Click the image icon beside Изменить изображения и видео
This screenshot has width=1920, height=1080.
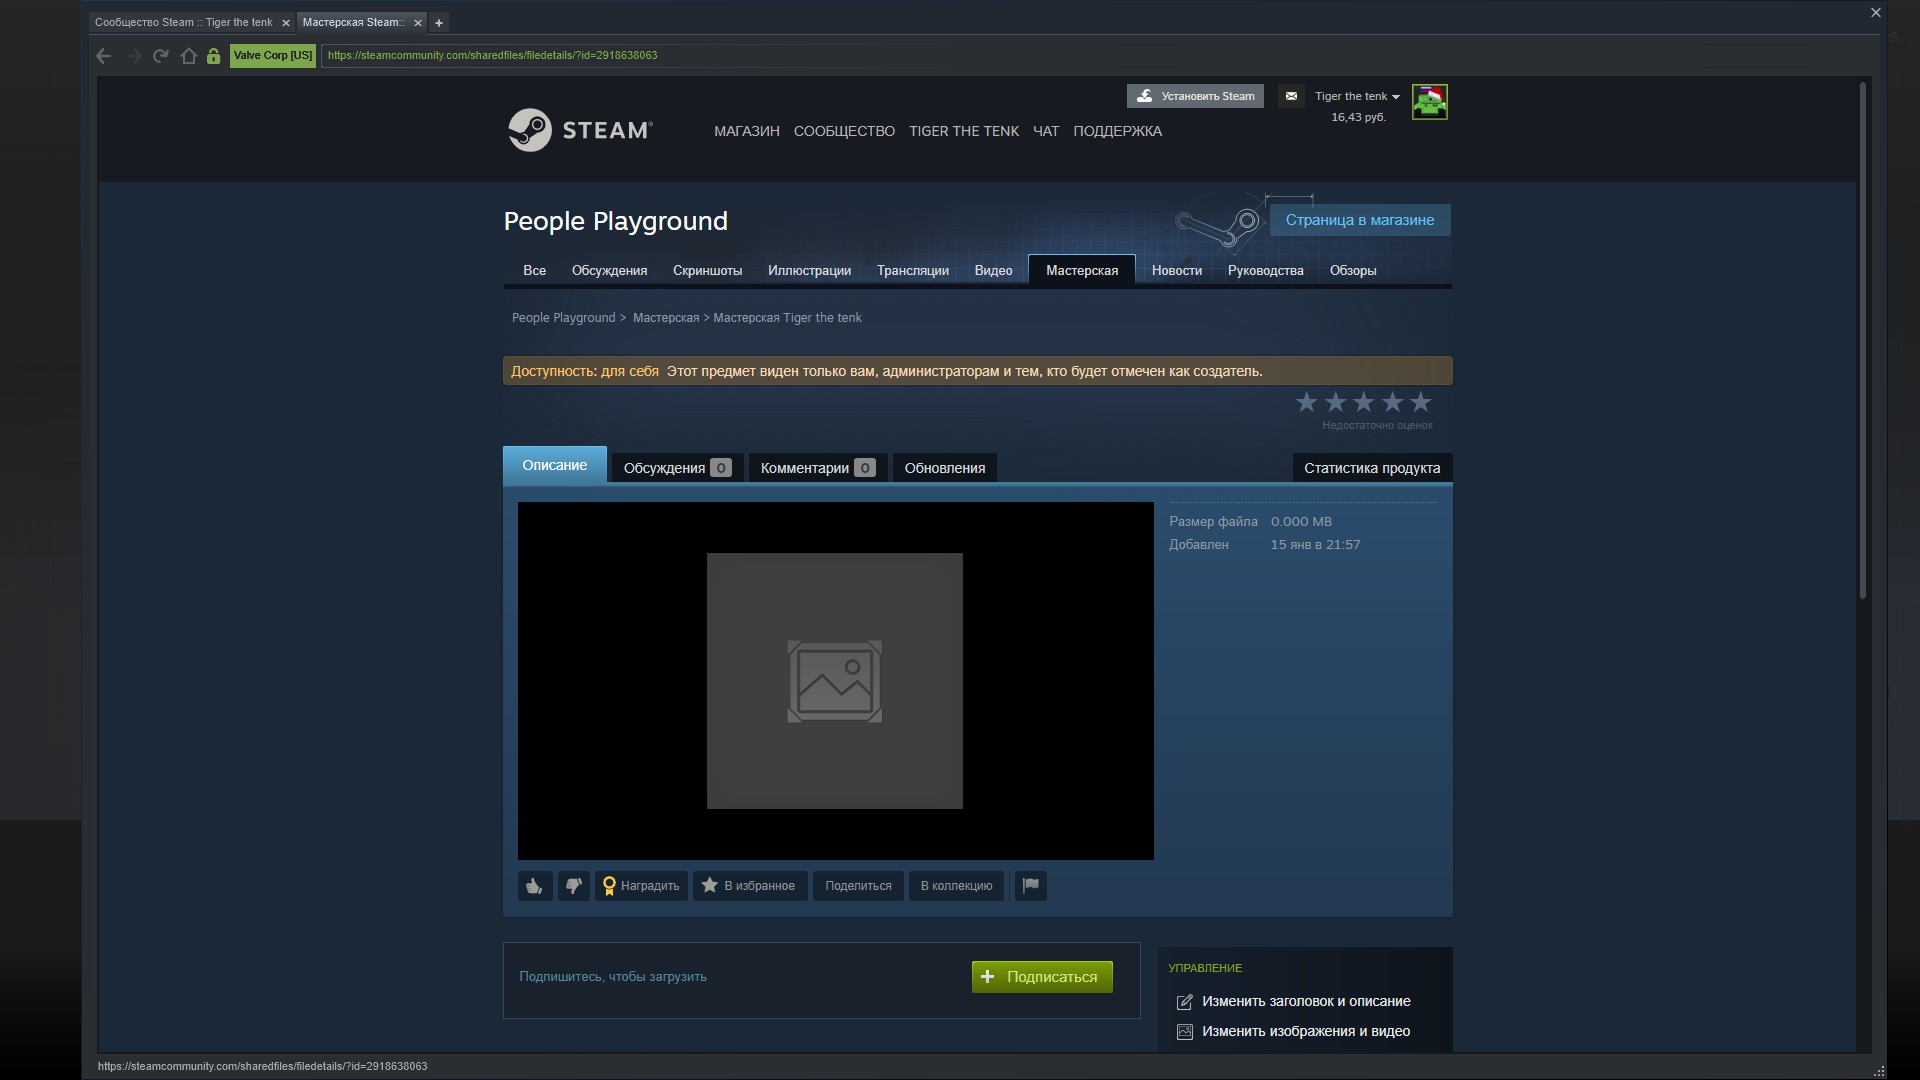click(x=1184, y=1031)
